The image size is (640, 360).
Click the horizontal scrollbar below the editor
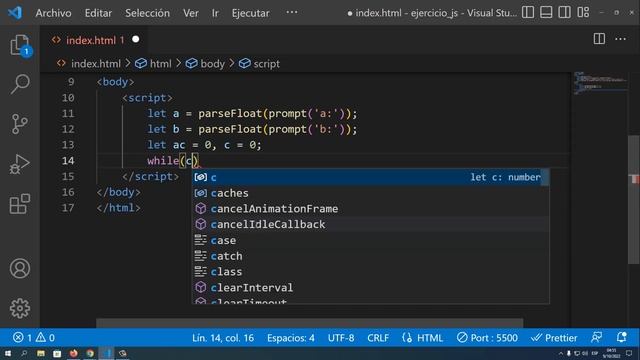click(x=309, y=323)
